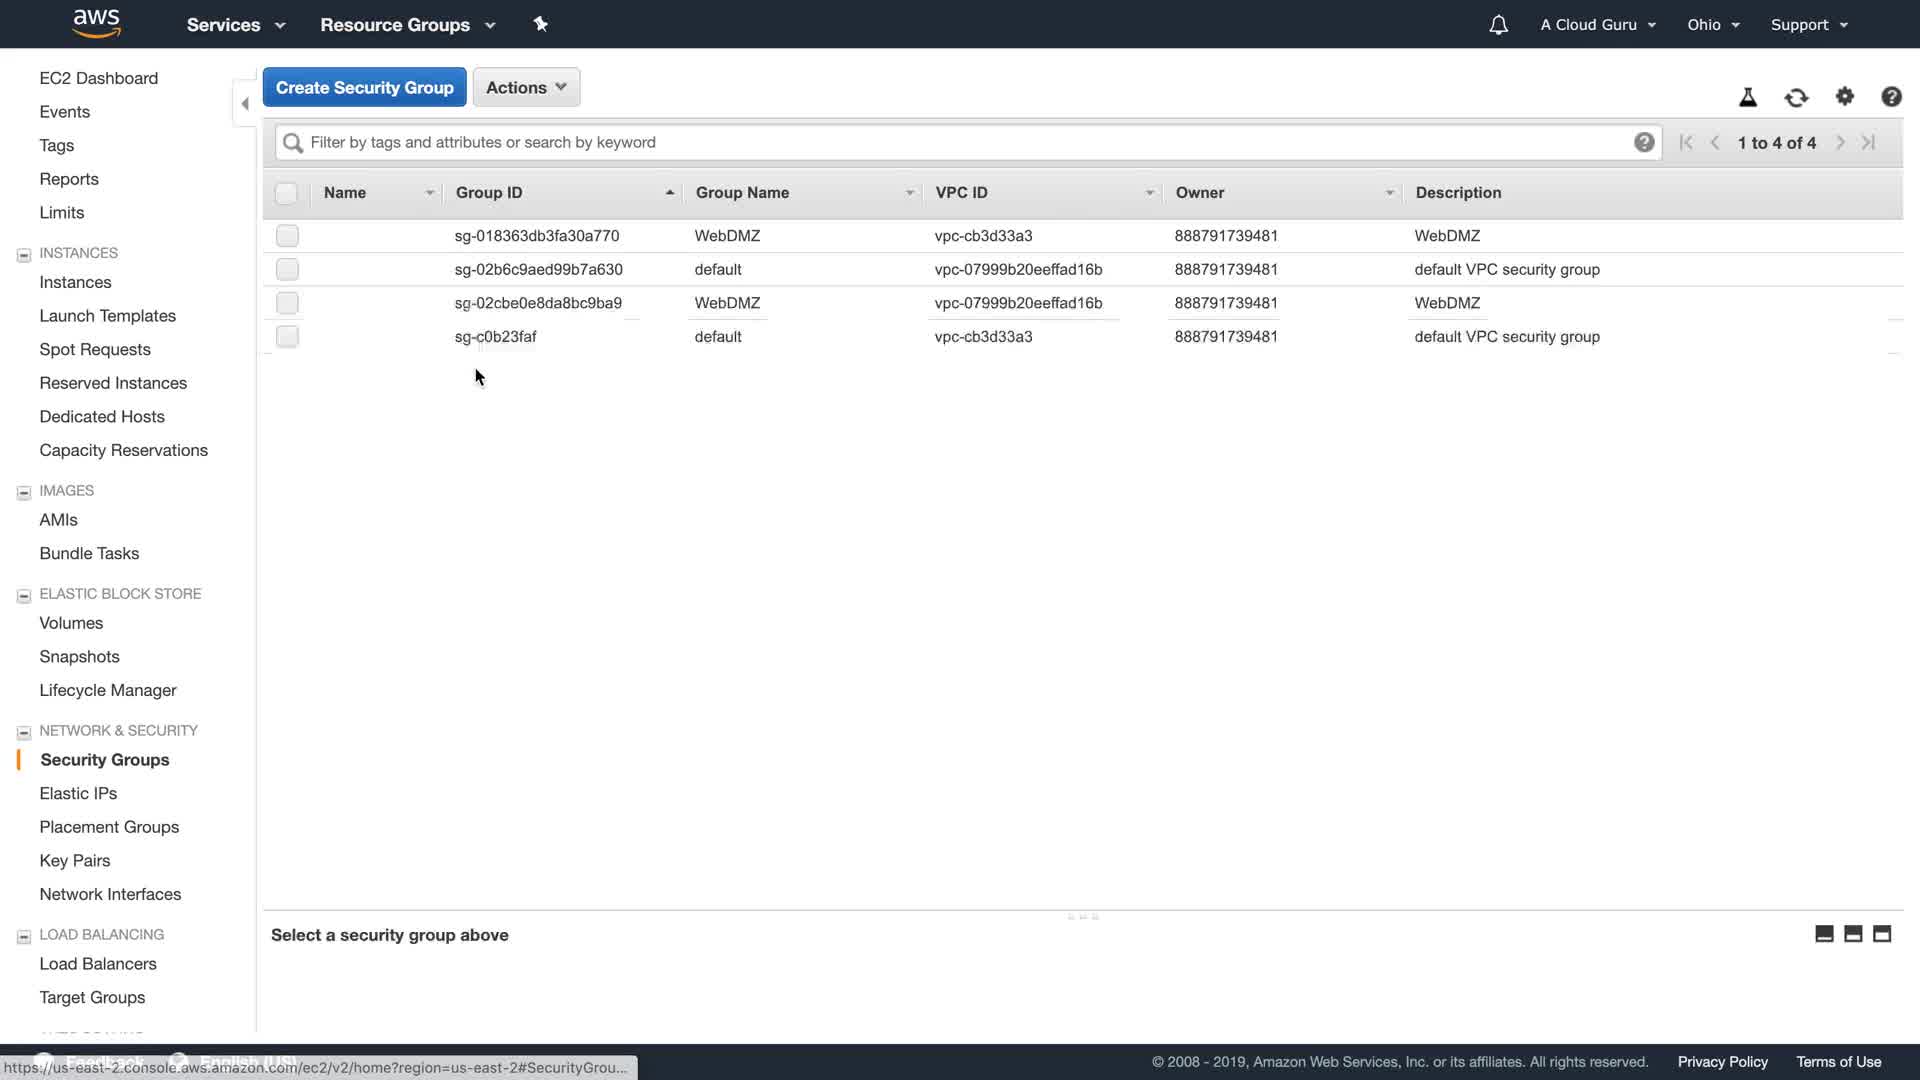The width and height of the screenshot is (1920, 1080).
Task: Select checkbox for sg-c0b23faf row
Action: [x=287, y=337]
